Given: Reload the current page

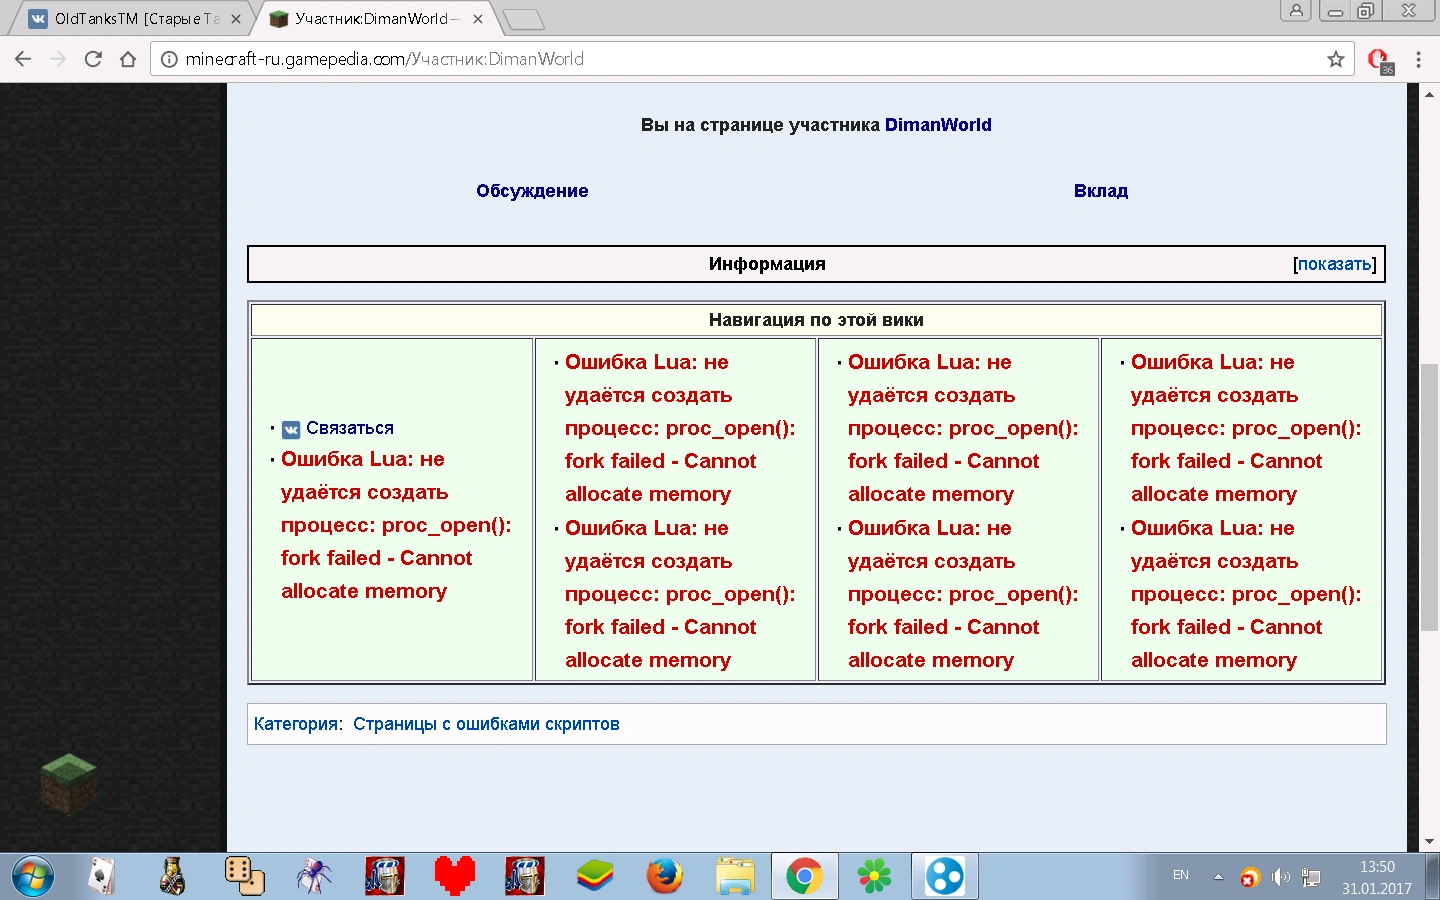Looking at the screenshot, I should (x=93, y=59).
